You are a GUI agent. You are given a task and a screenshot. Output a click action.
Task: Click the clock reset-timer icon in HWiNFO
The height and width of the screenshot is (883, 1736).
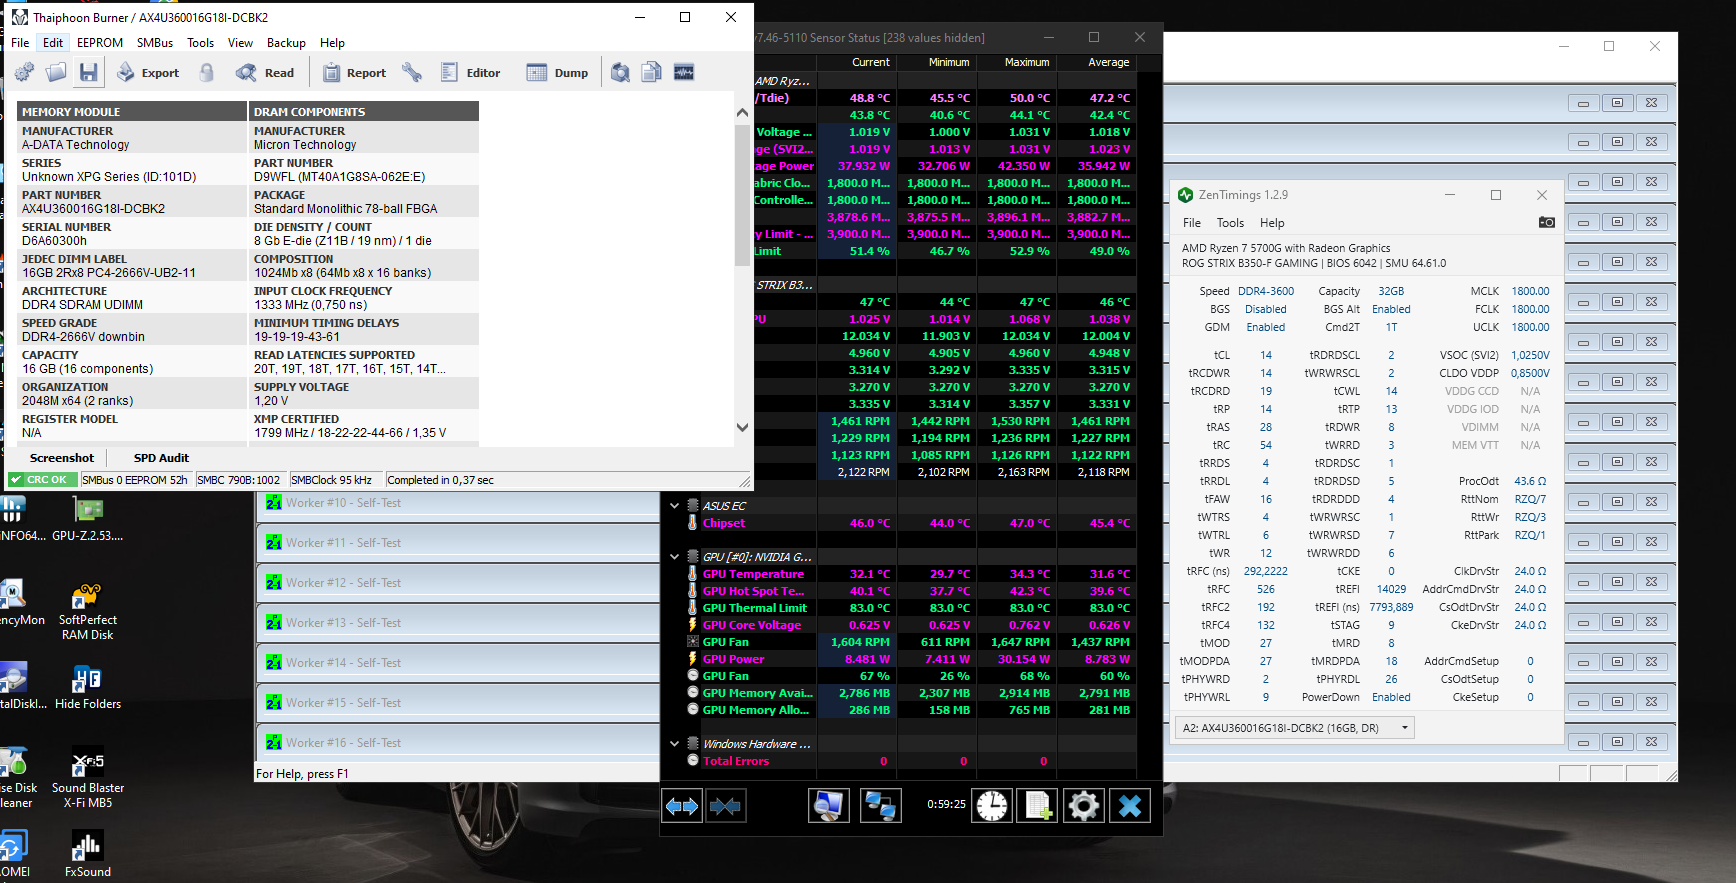click(992, 806)
